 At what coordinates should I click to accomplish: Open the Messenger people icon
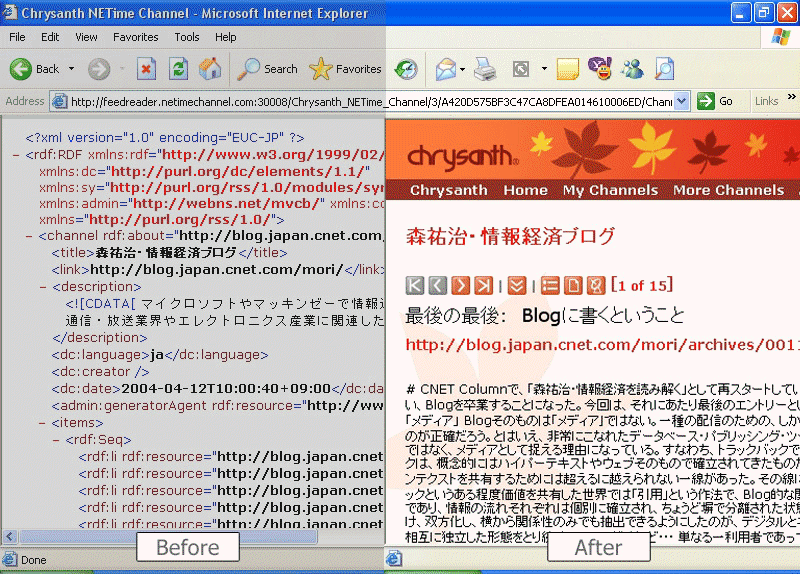(x=632, y=69)
